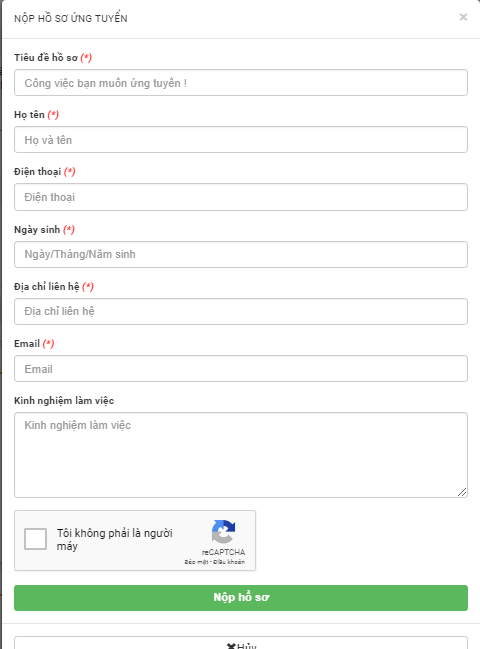Image resolution: width=480 pixels, height=649 pixels.
Task: Tick the Tôi không phải là người máy checkbox
Action: [35, 539]
